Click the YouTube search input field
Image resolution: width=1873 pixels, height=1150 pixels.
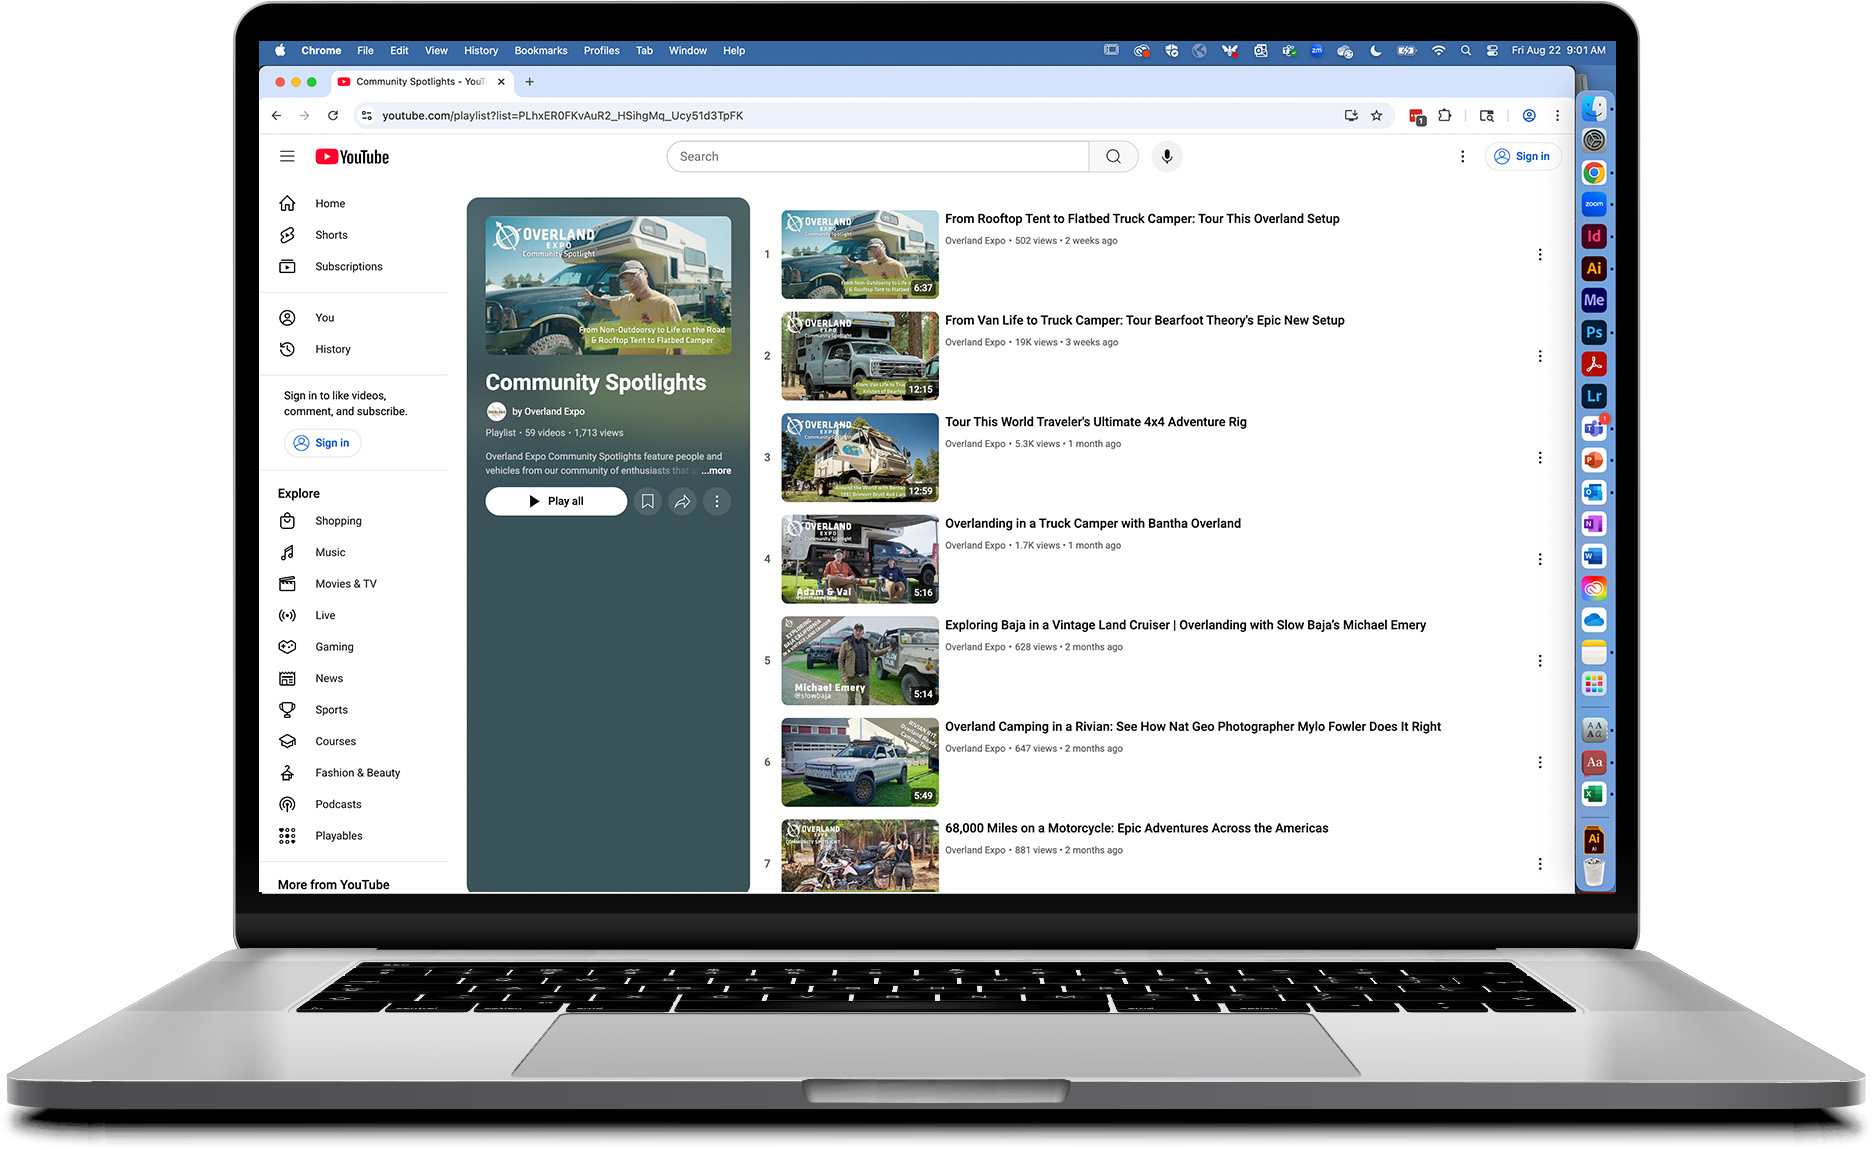pyautogui.click(x=878, y=156)
